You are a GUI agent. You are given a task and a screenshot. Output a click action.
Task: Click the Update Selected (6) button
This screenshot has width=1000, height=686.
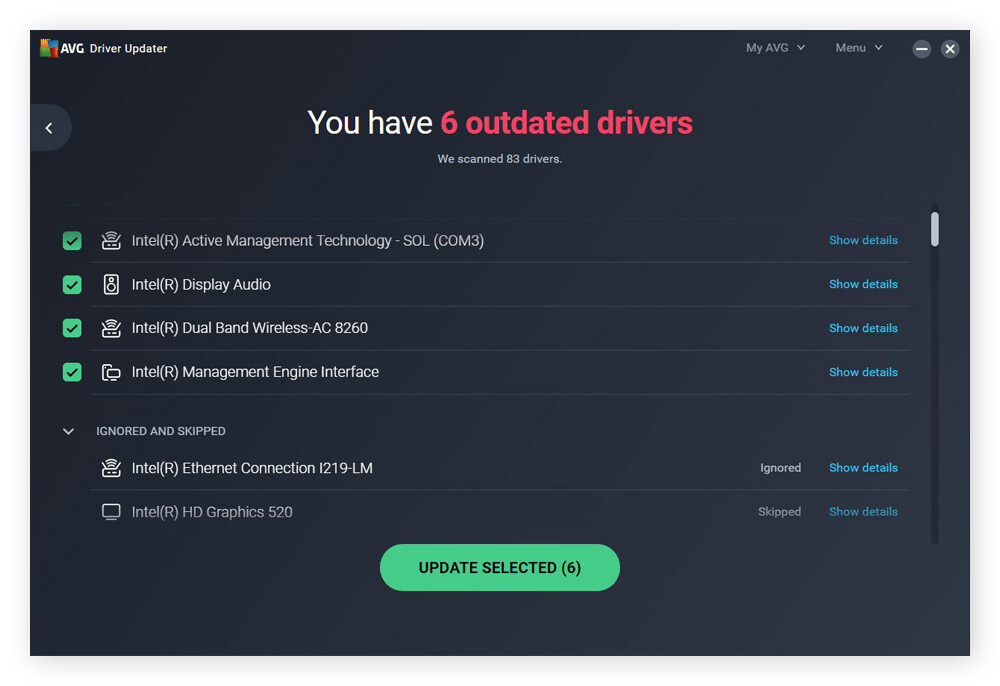click(x=499, y=567)
